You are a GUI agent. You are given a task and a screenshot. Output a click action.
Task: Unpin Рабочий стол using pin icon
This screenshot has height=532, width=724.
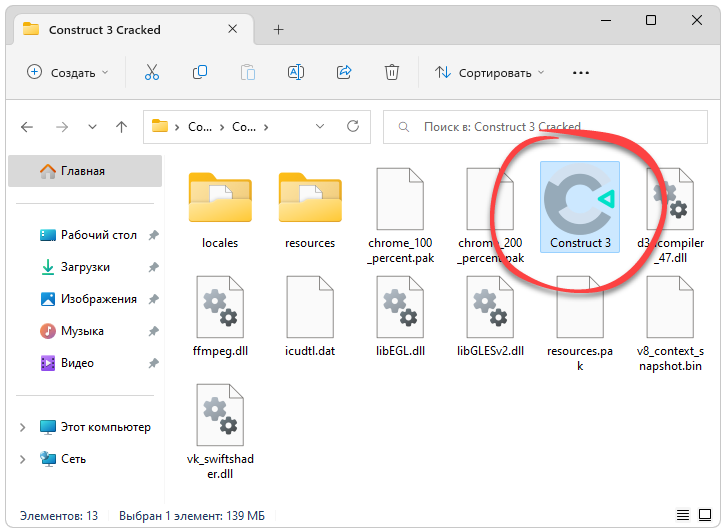153,235
